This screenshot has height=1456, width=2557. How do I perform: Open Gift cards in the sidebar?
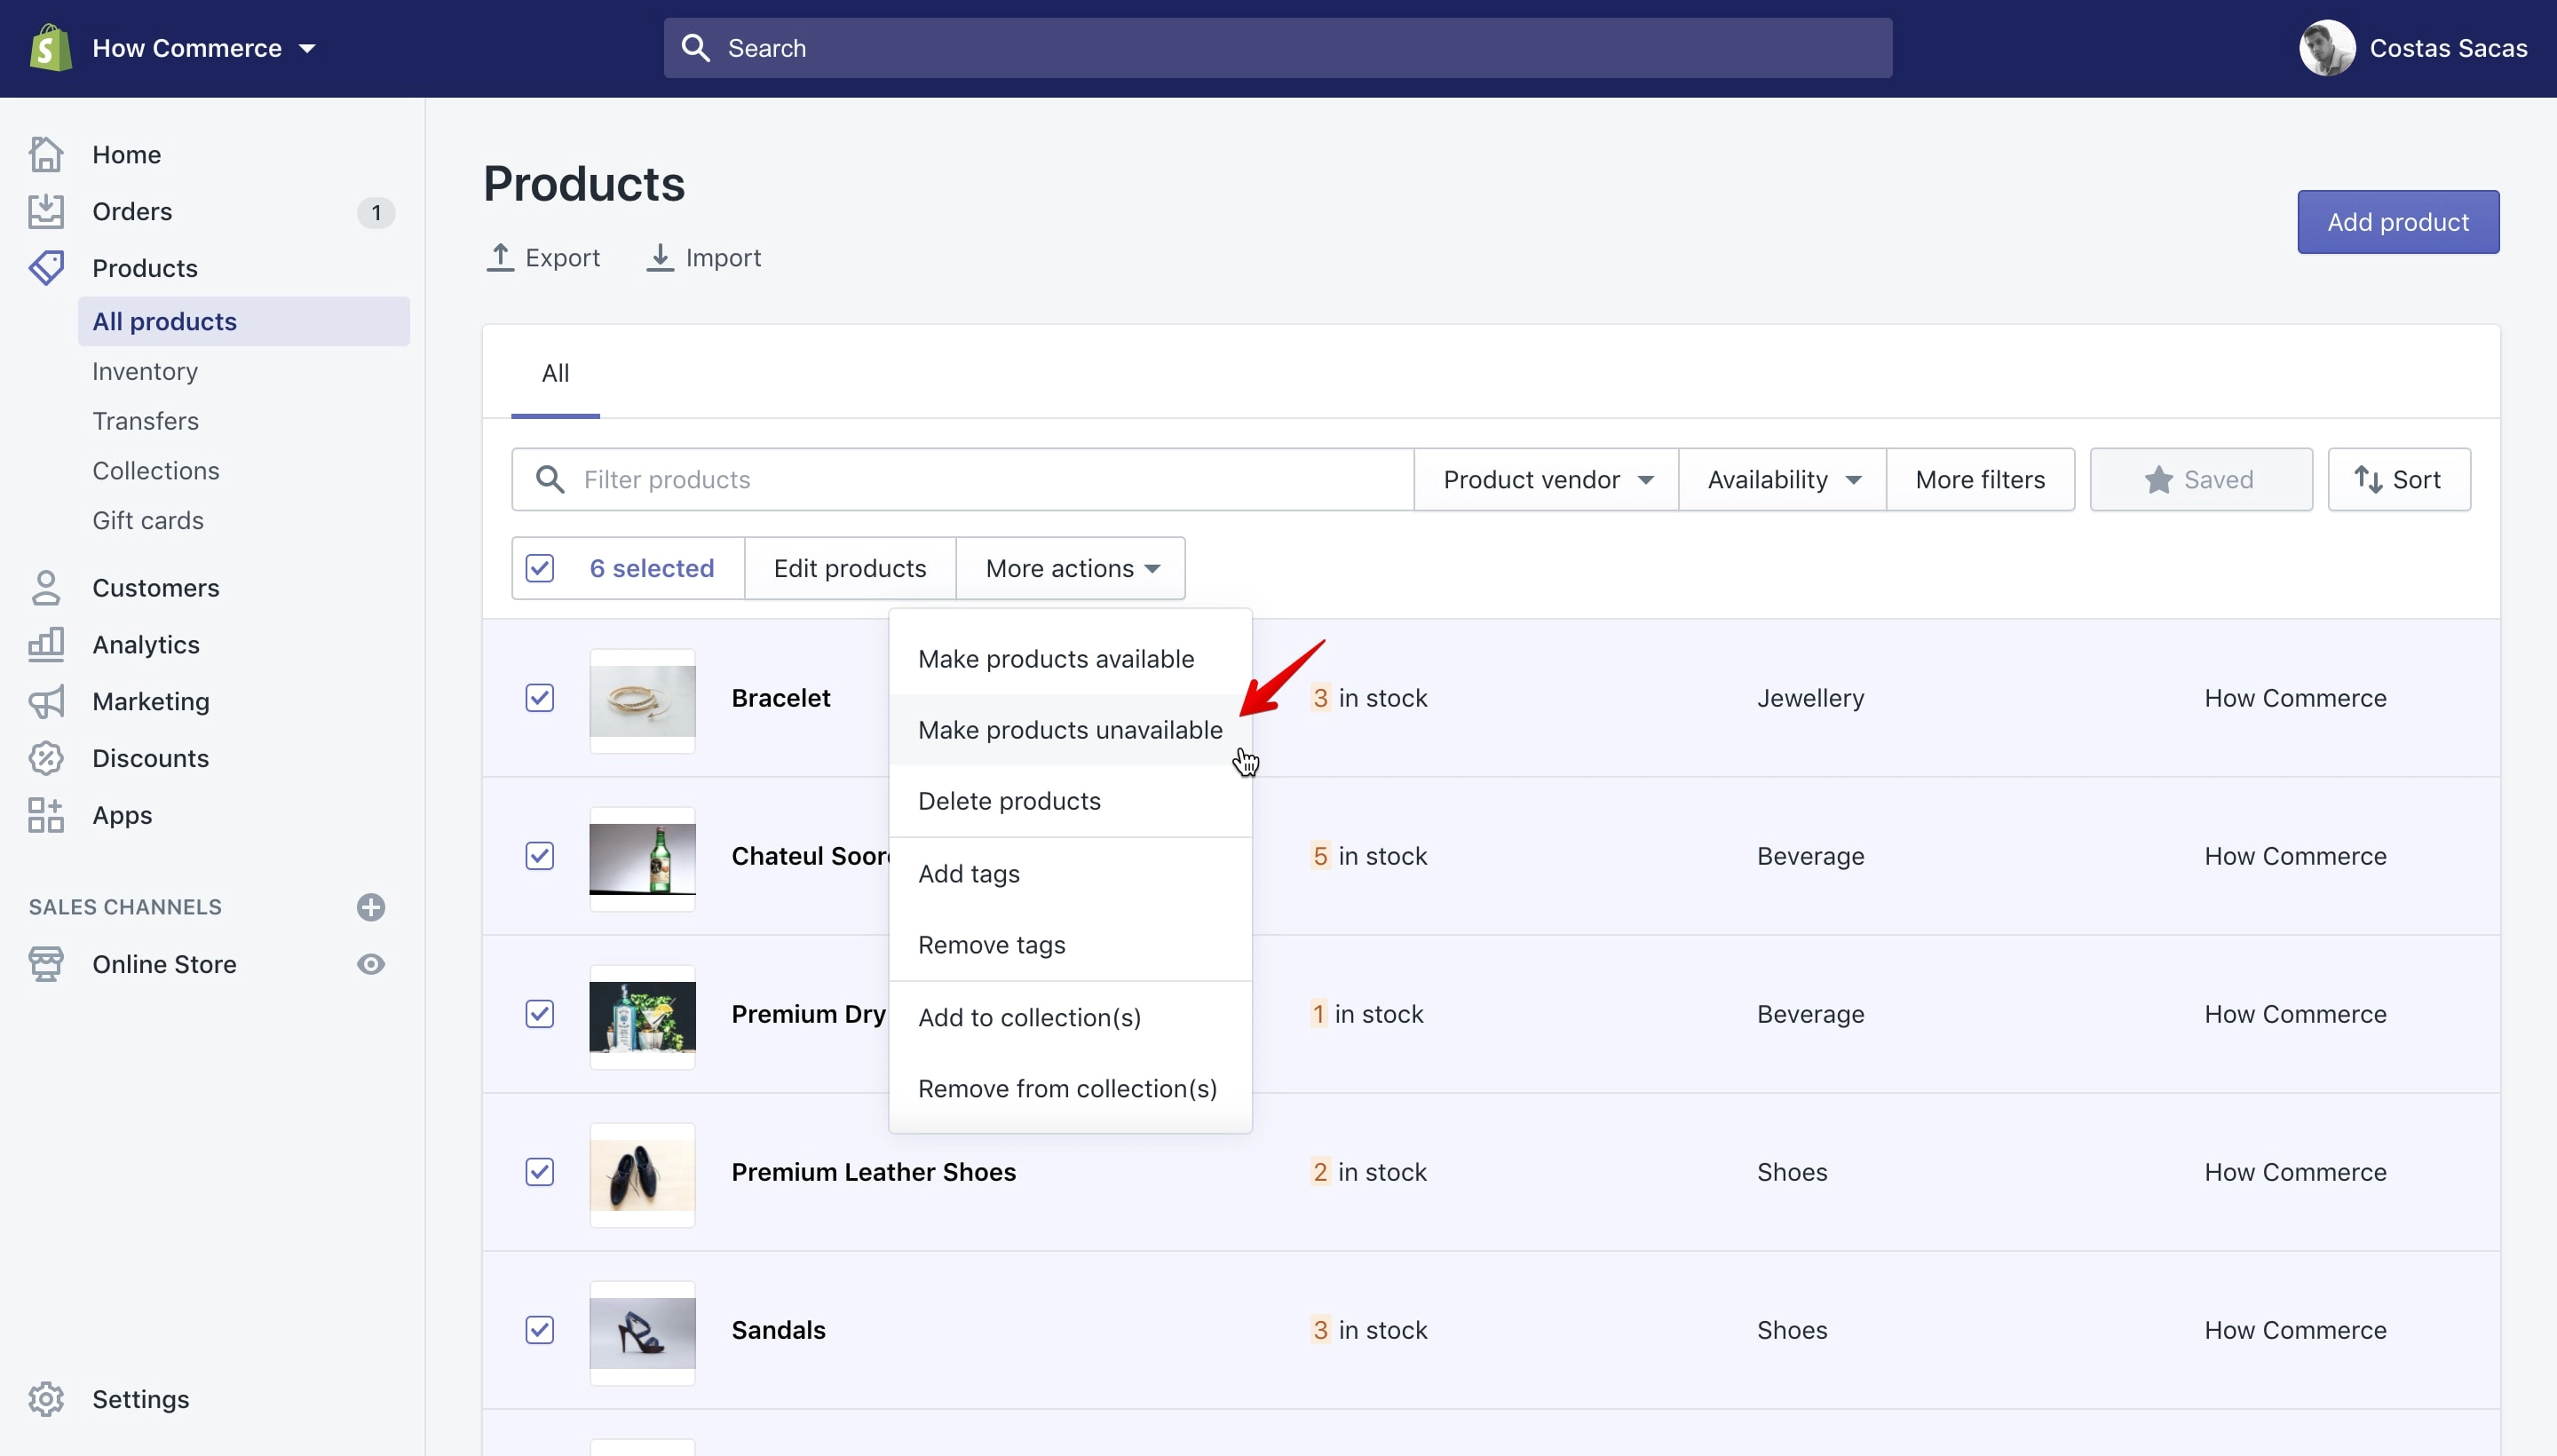coord(148,521)
